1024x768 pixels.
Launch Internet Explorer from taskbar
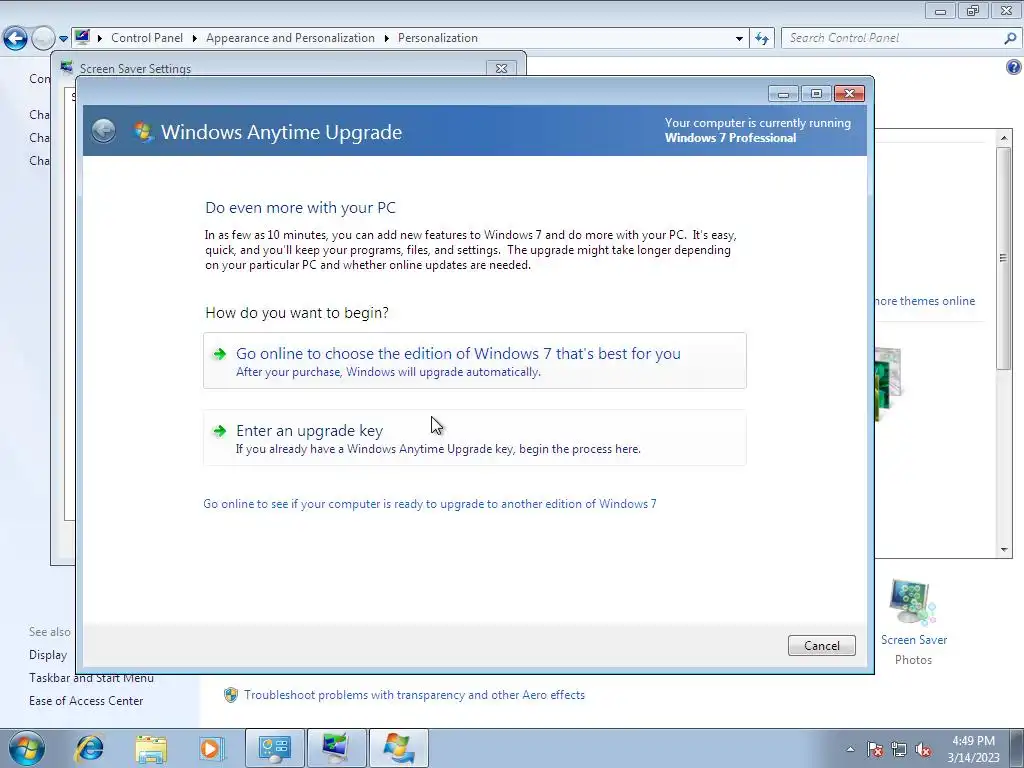tap(89, 748)
